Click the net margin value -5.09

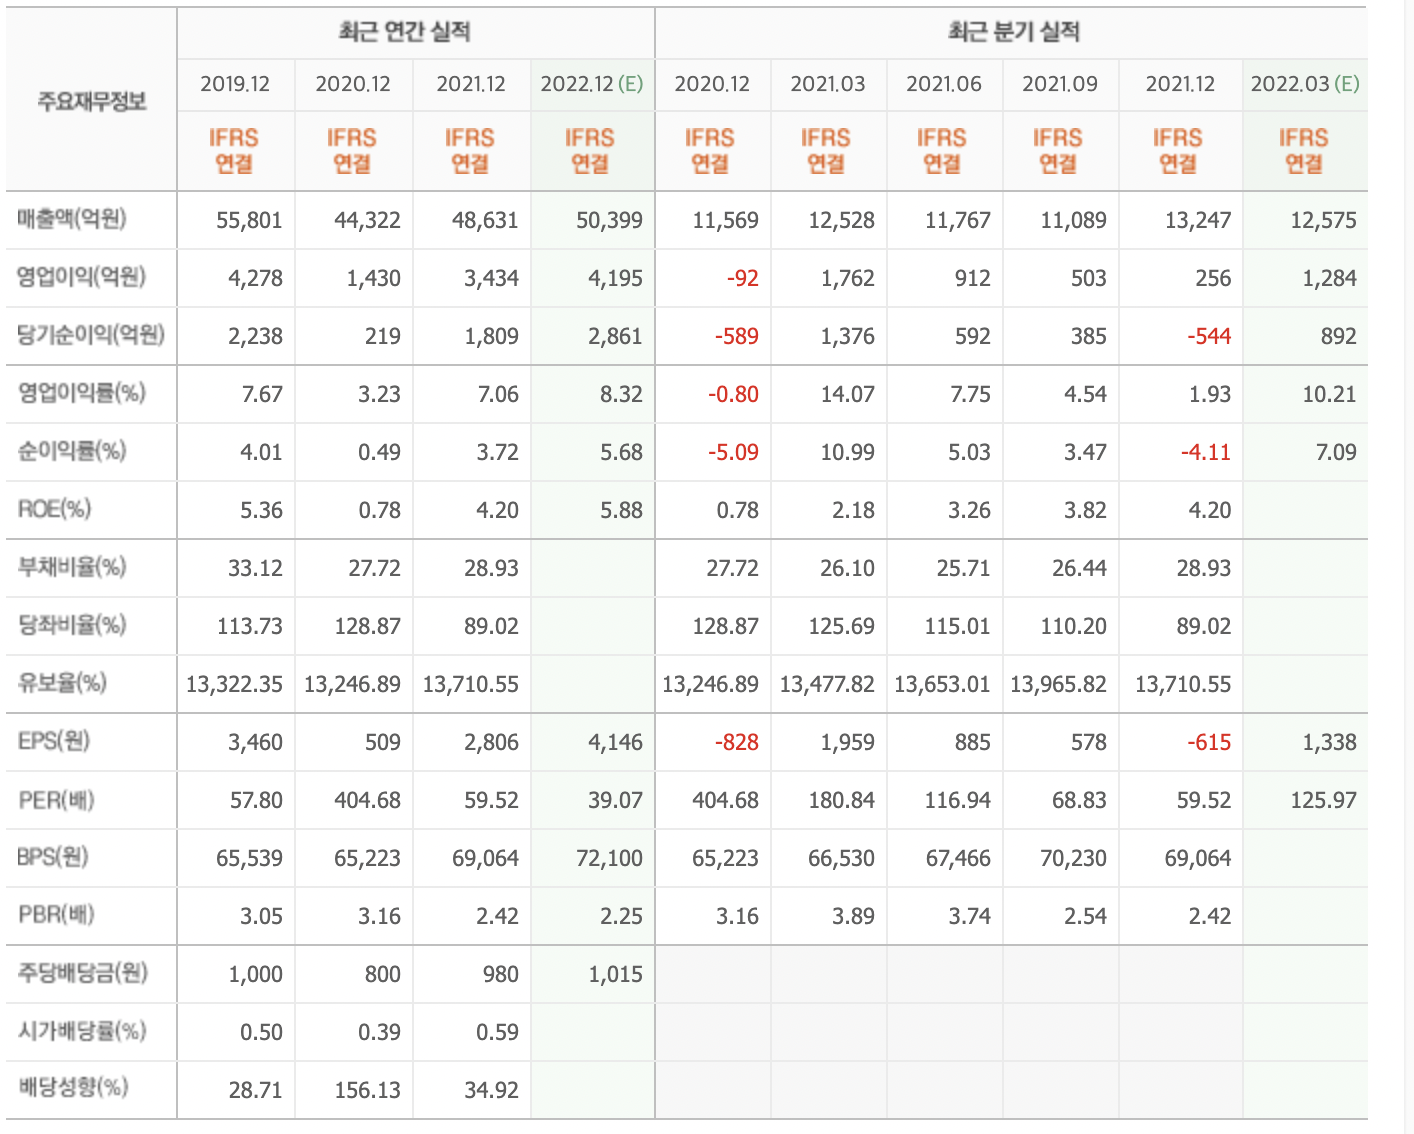pyautogui.click(x=733, y=452)
